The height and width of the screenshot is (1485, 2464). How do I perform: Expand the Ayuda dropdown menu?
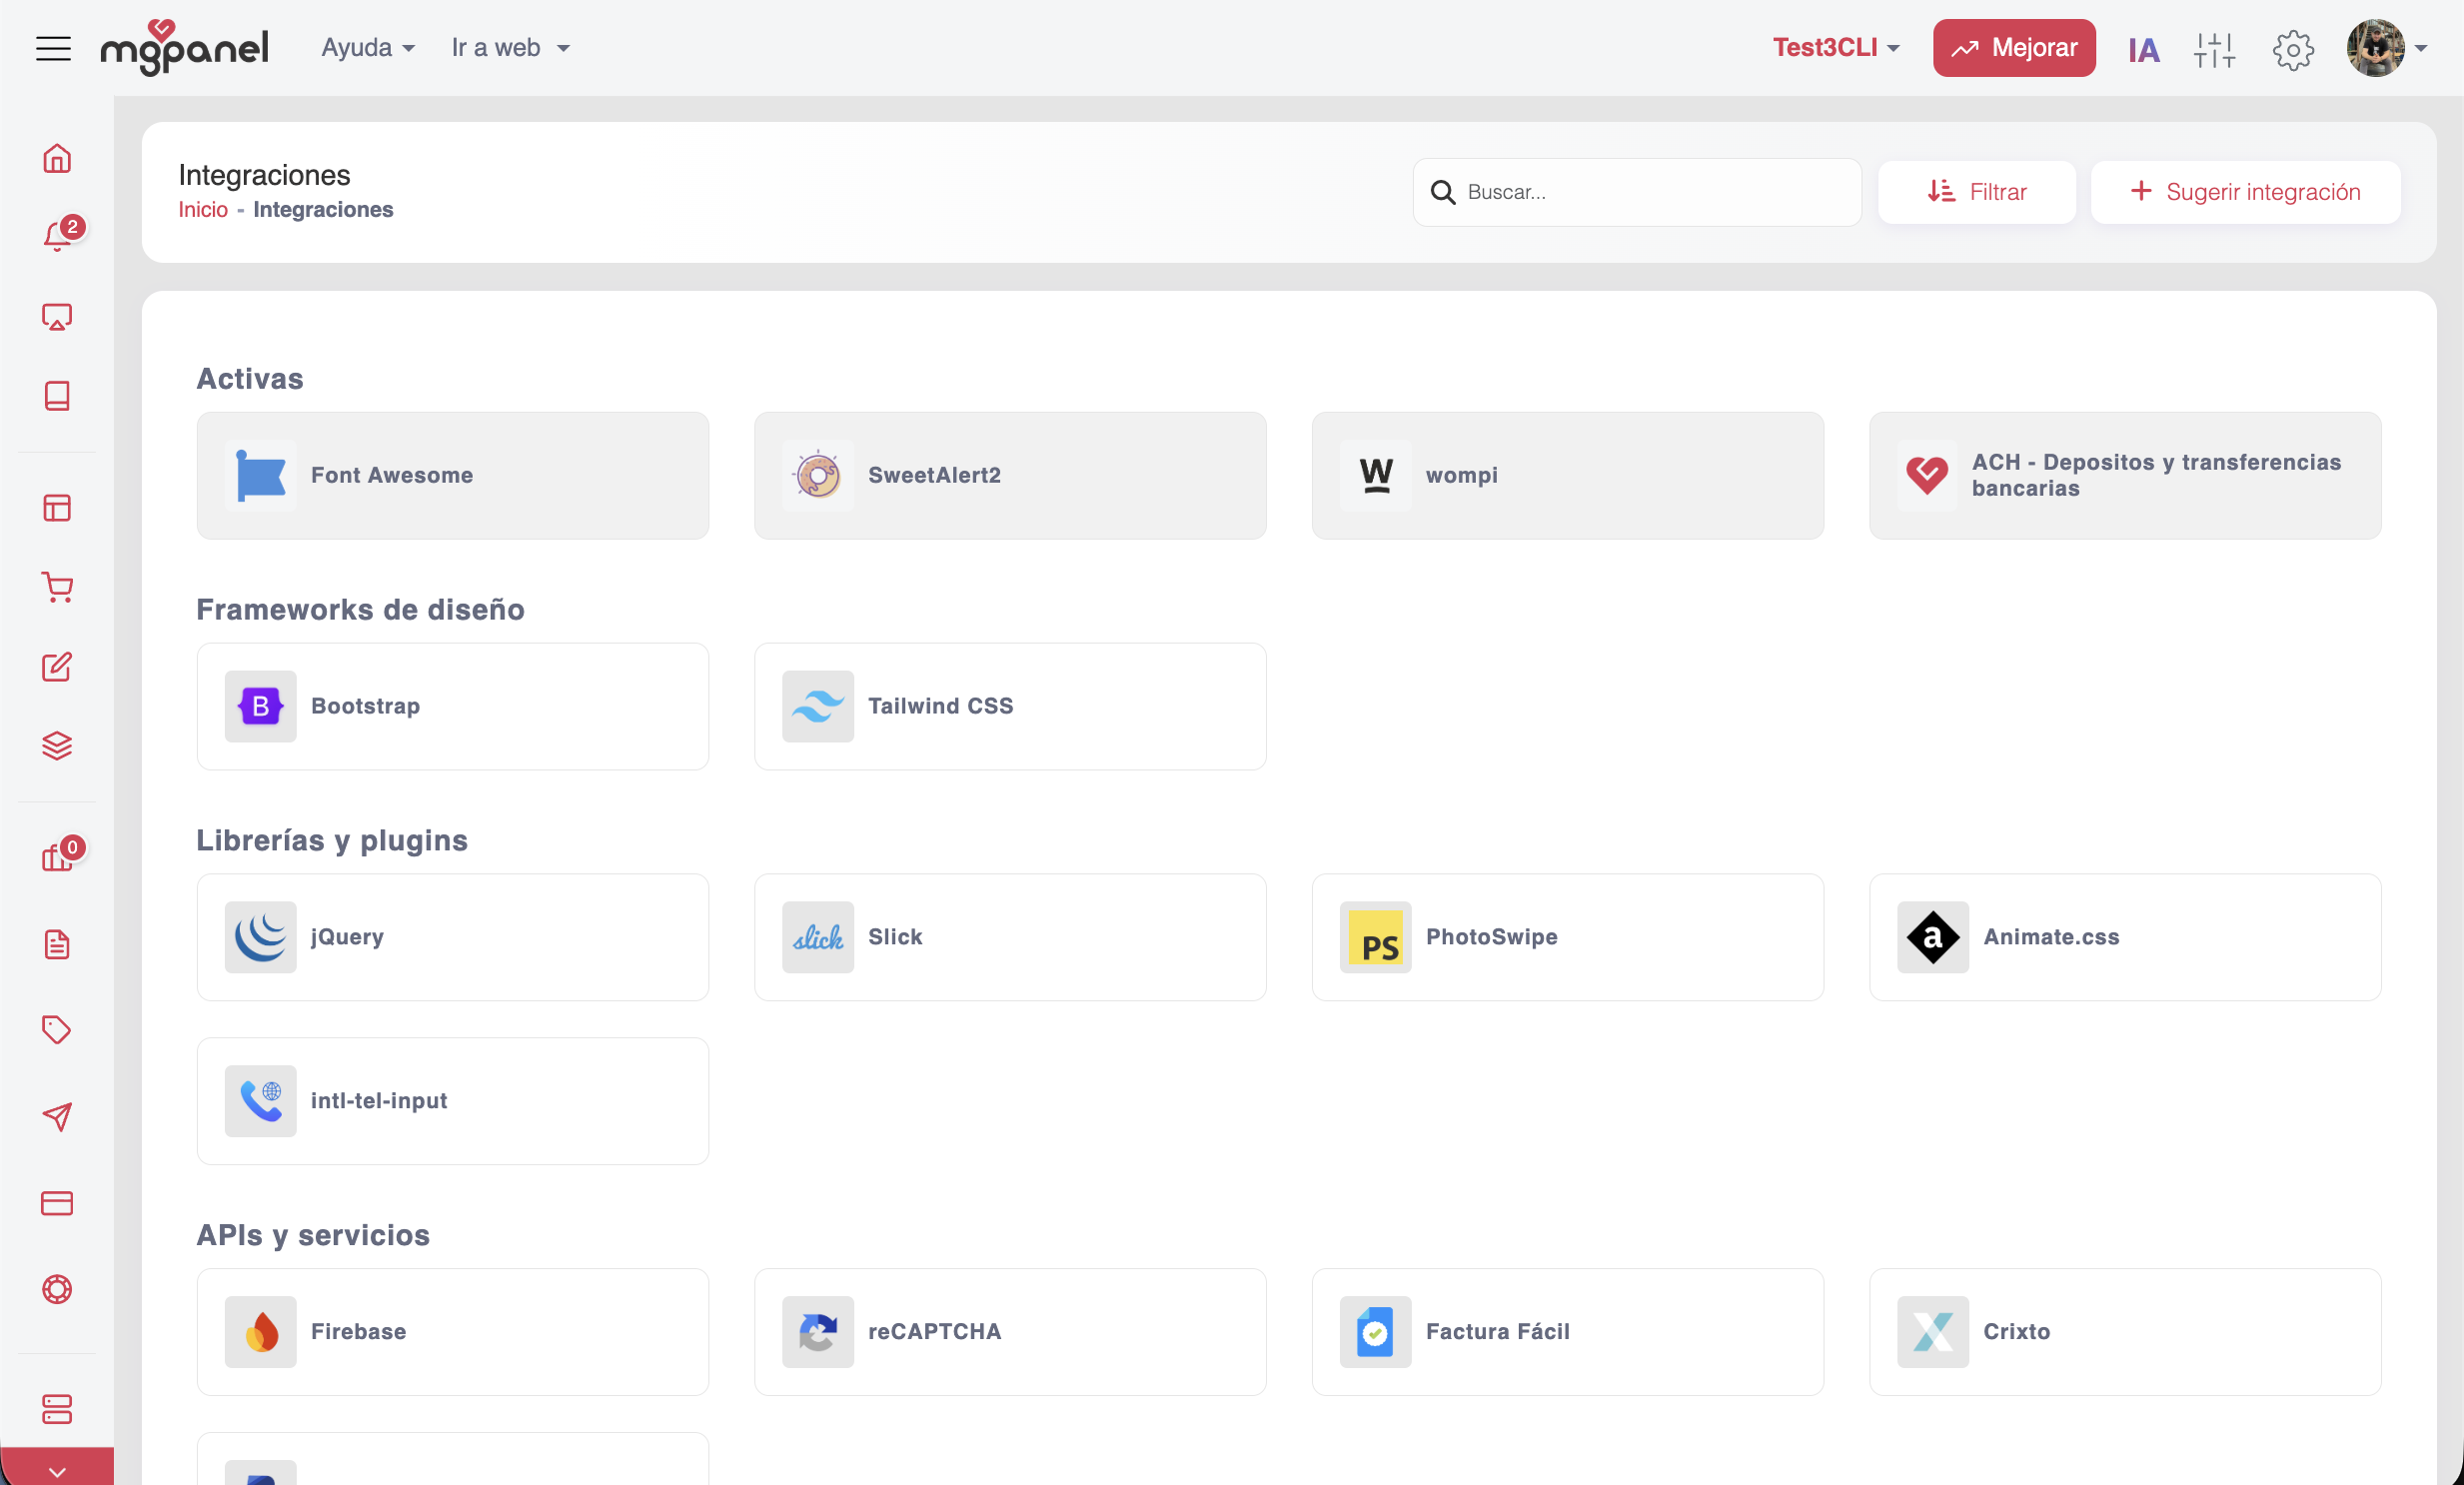tap(367, 48)
